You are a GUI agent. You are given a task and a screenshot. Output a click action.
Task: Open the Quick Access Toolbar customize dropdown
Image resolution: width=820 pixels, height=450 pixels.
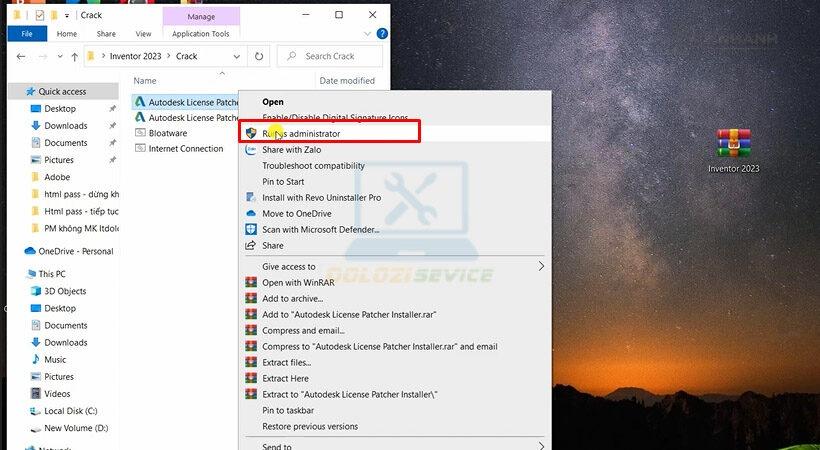(x=67, y=16)
